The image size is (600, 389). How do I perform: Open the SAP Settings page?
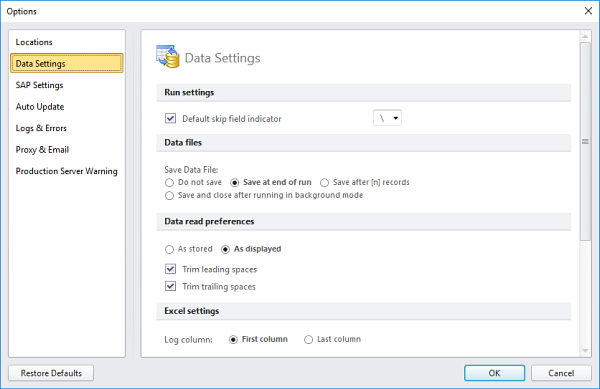coord(39,85)
